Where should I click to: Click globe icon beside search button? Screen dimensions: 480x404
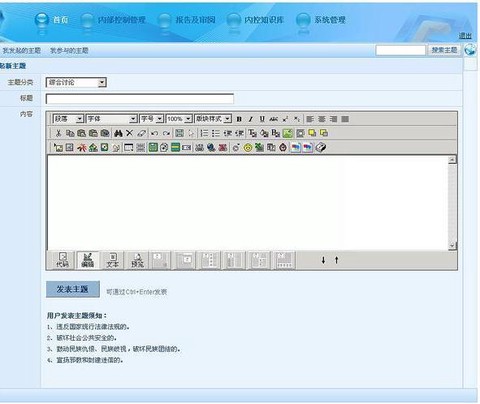pos(470,50)
